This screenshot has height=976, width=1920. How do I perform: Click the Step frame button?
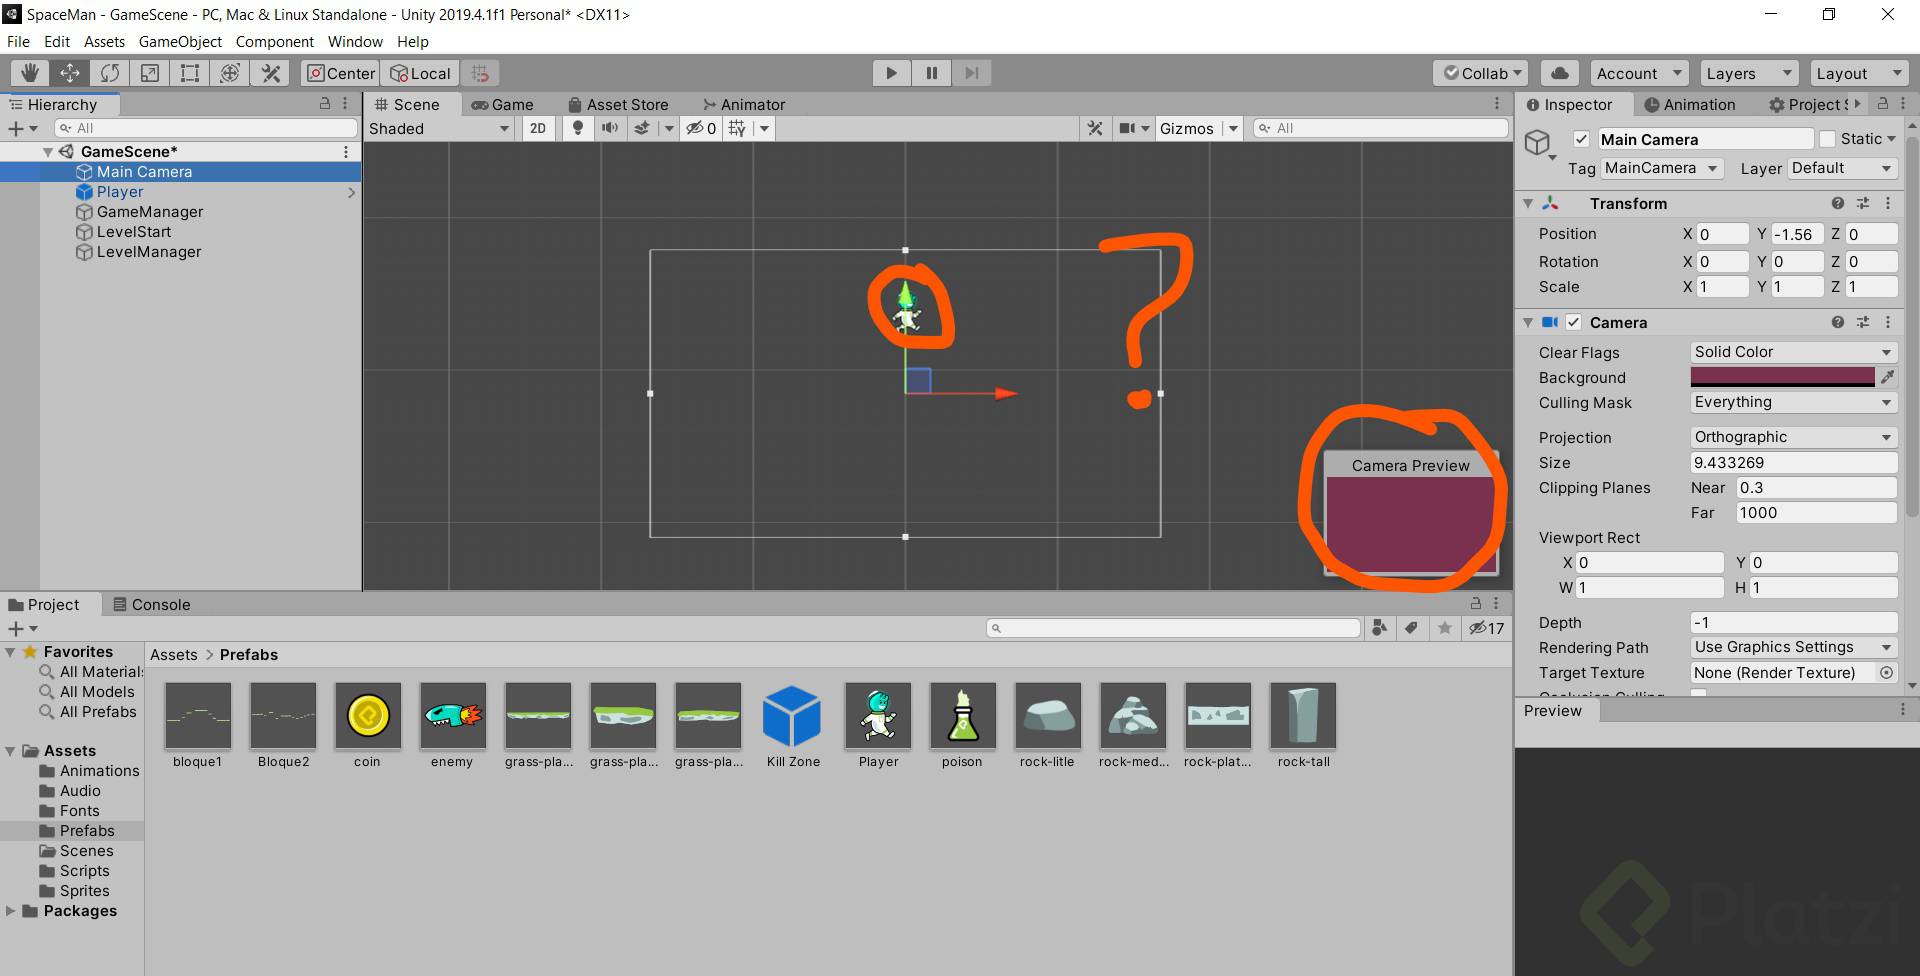[971, 73]
